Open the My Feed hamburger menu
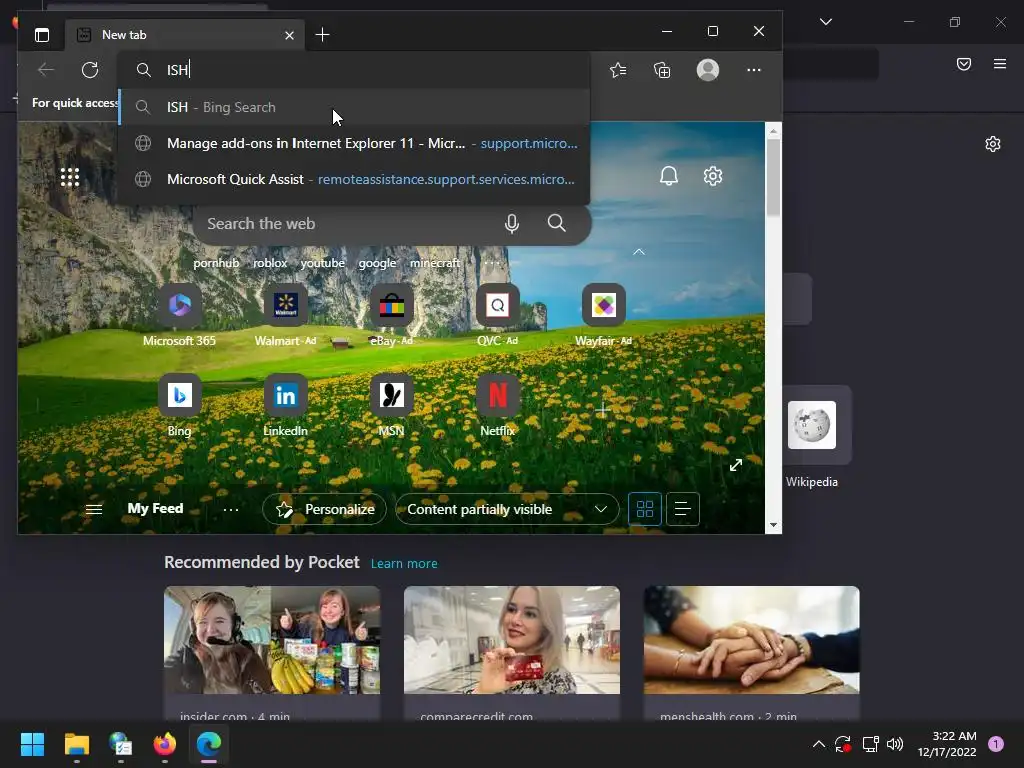The width and height of the screenshot is (1024, 768). (x=94, y=509)
